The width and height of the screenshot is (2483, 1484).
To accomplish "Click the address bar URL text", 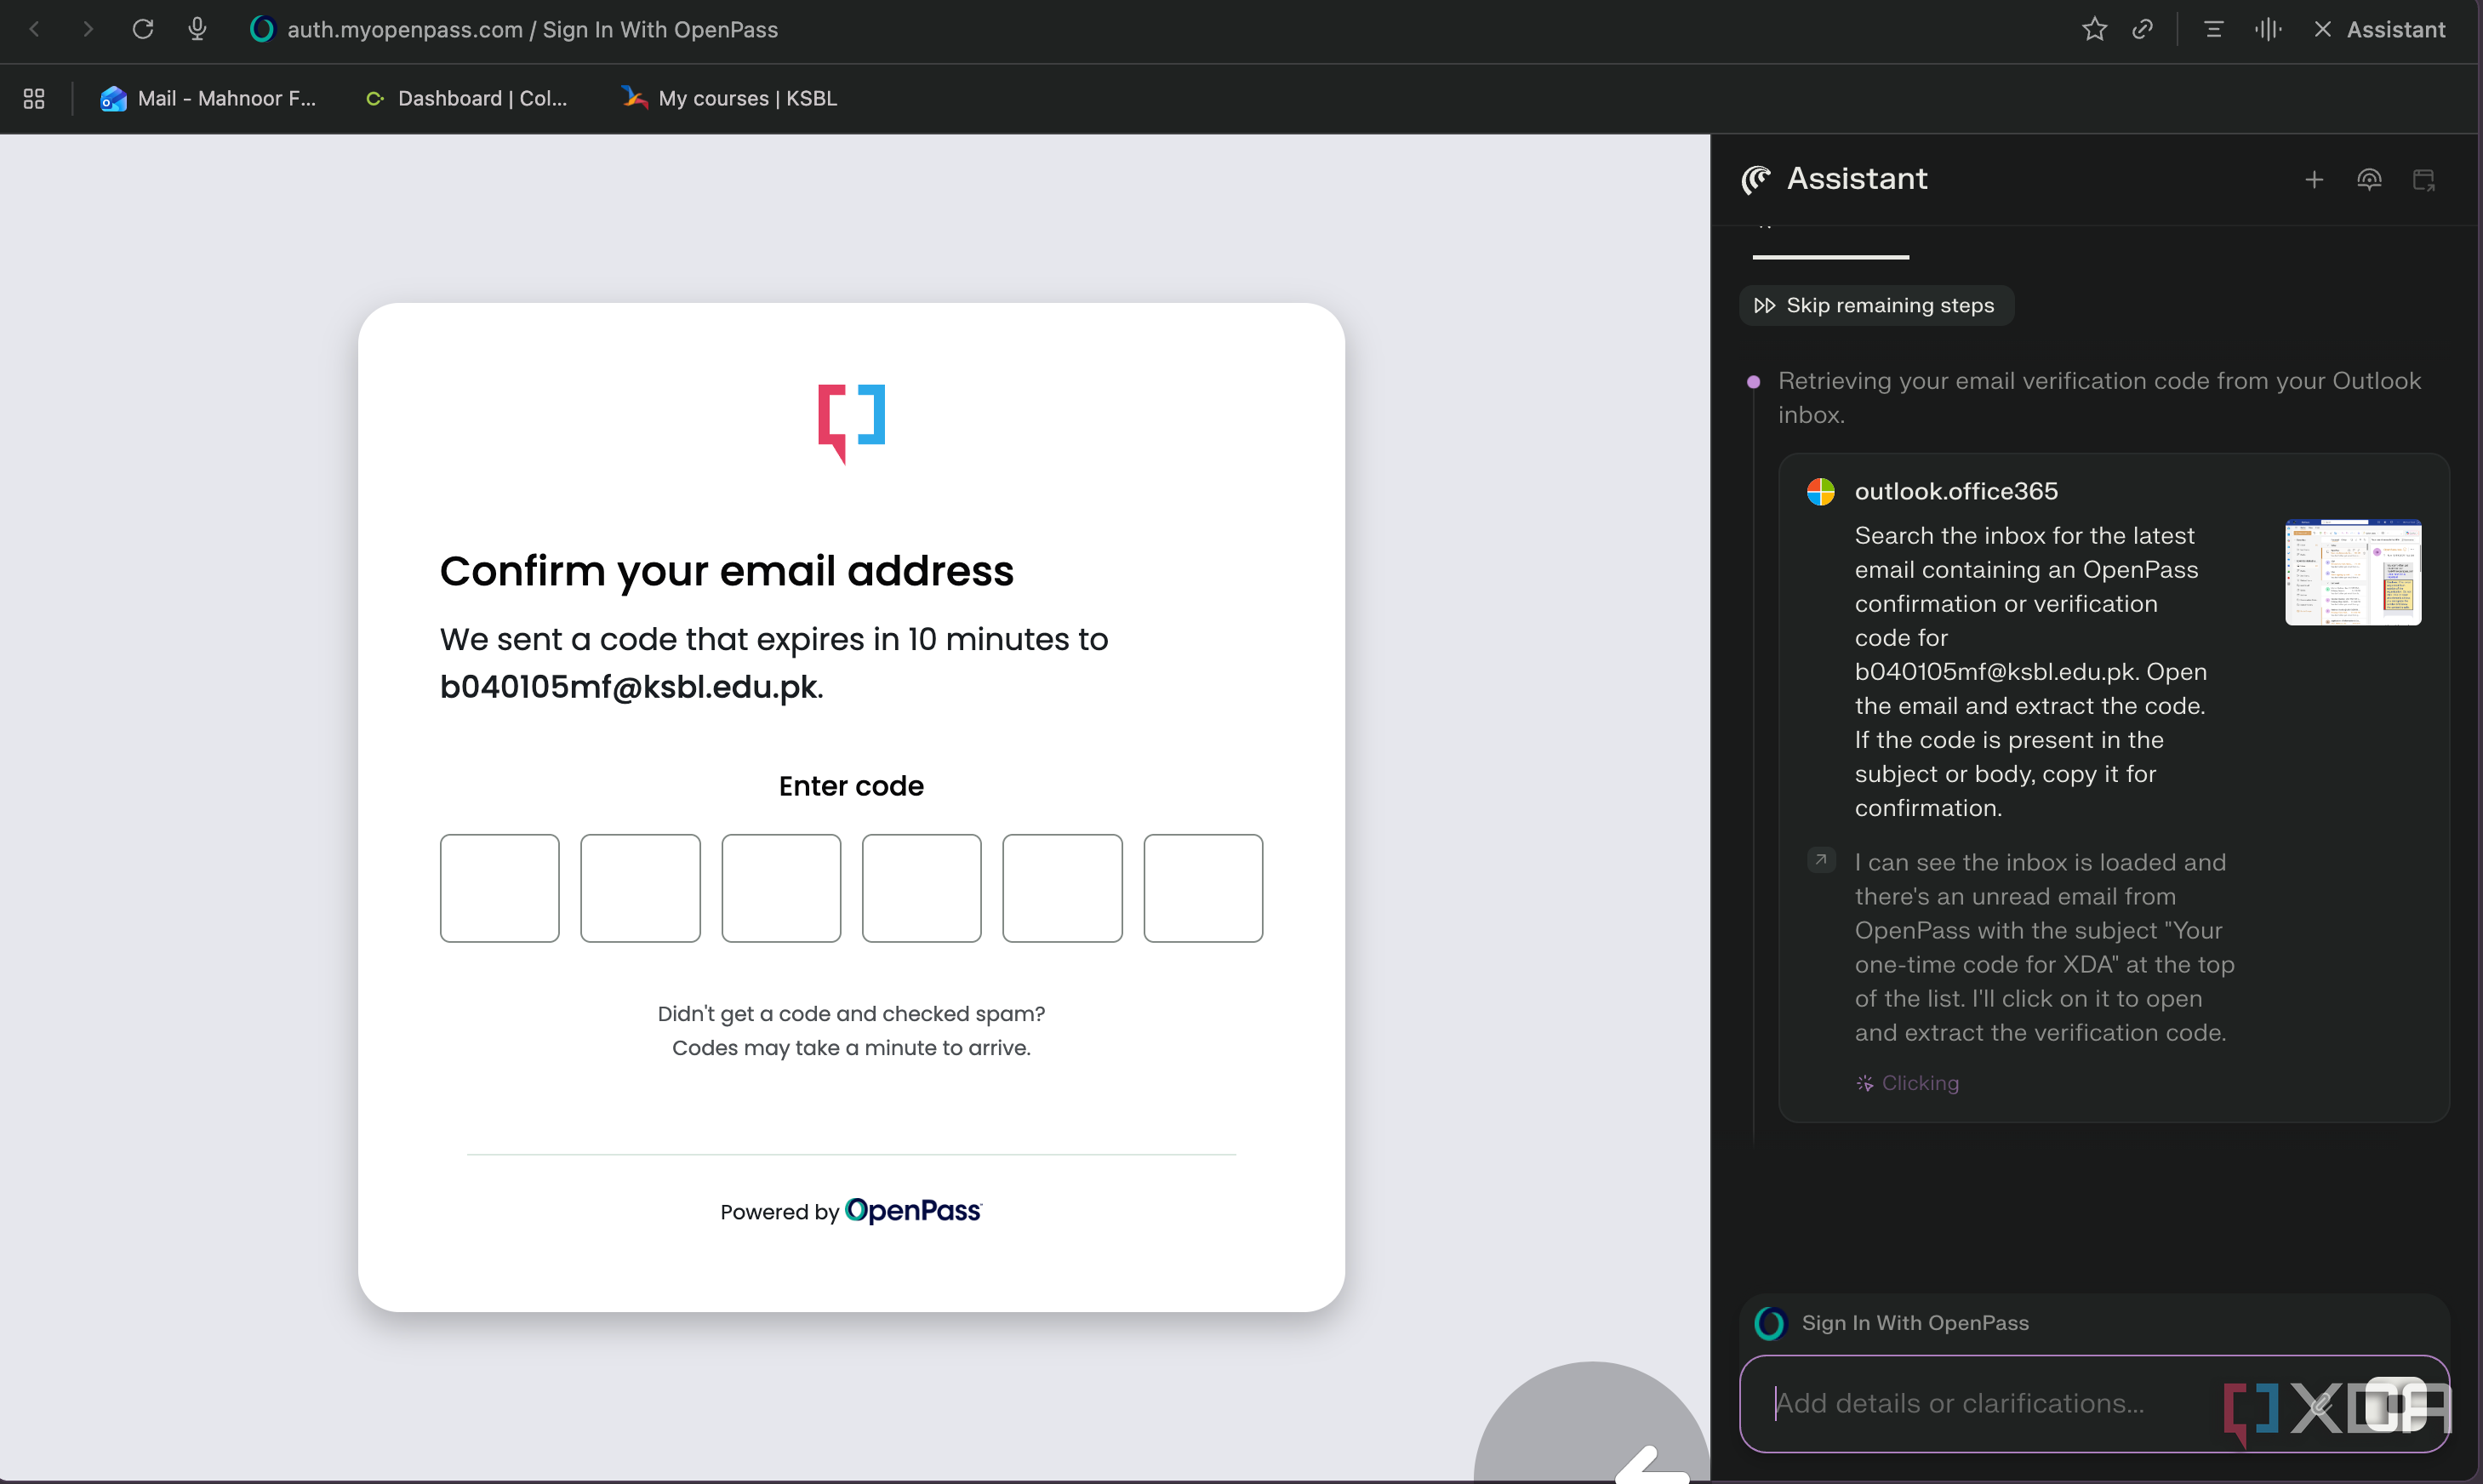I will click(x=532, y=29).
